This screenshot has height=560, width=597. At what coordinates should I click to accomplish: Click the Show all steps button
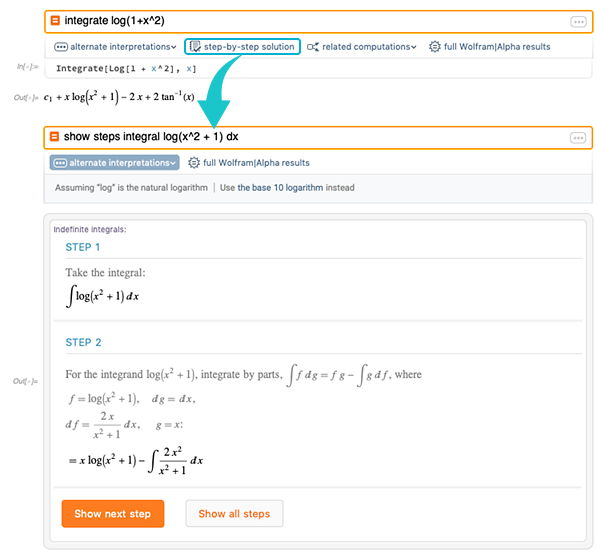point(234,514)
